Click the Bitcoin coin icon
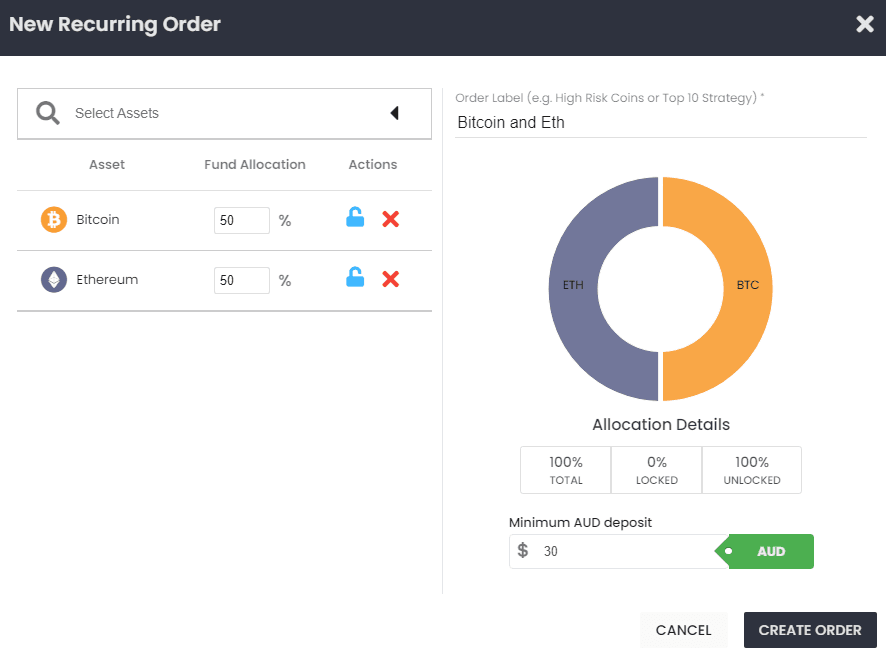This screenshot has height=658, width=886. 53,220
